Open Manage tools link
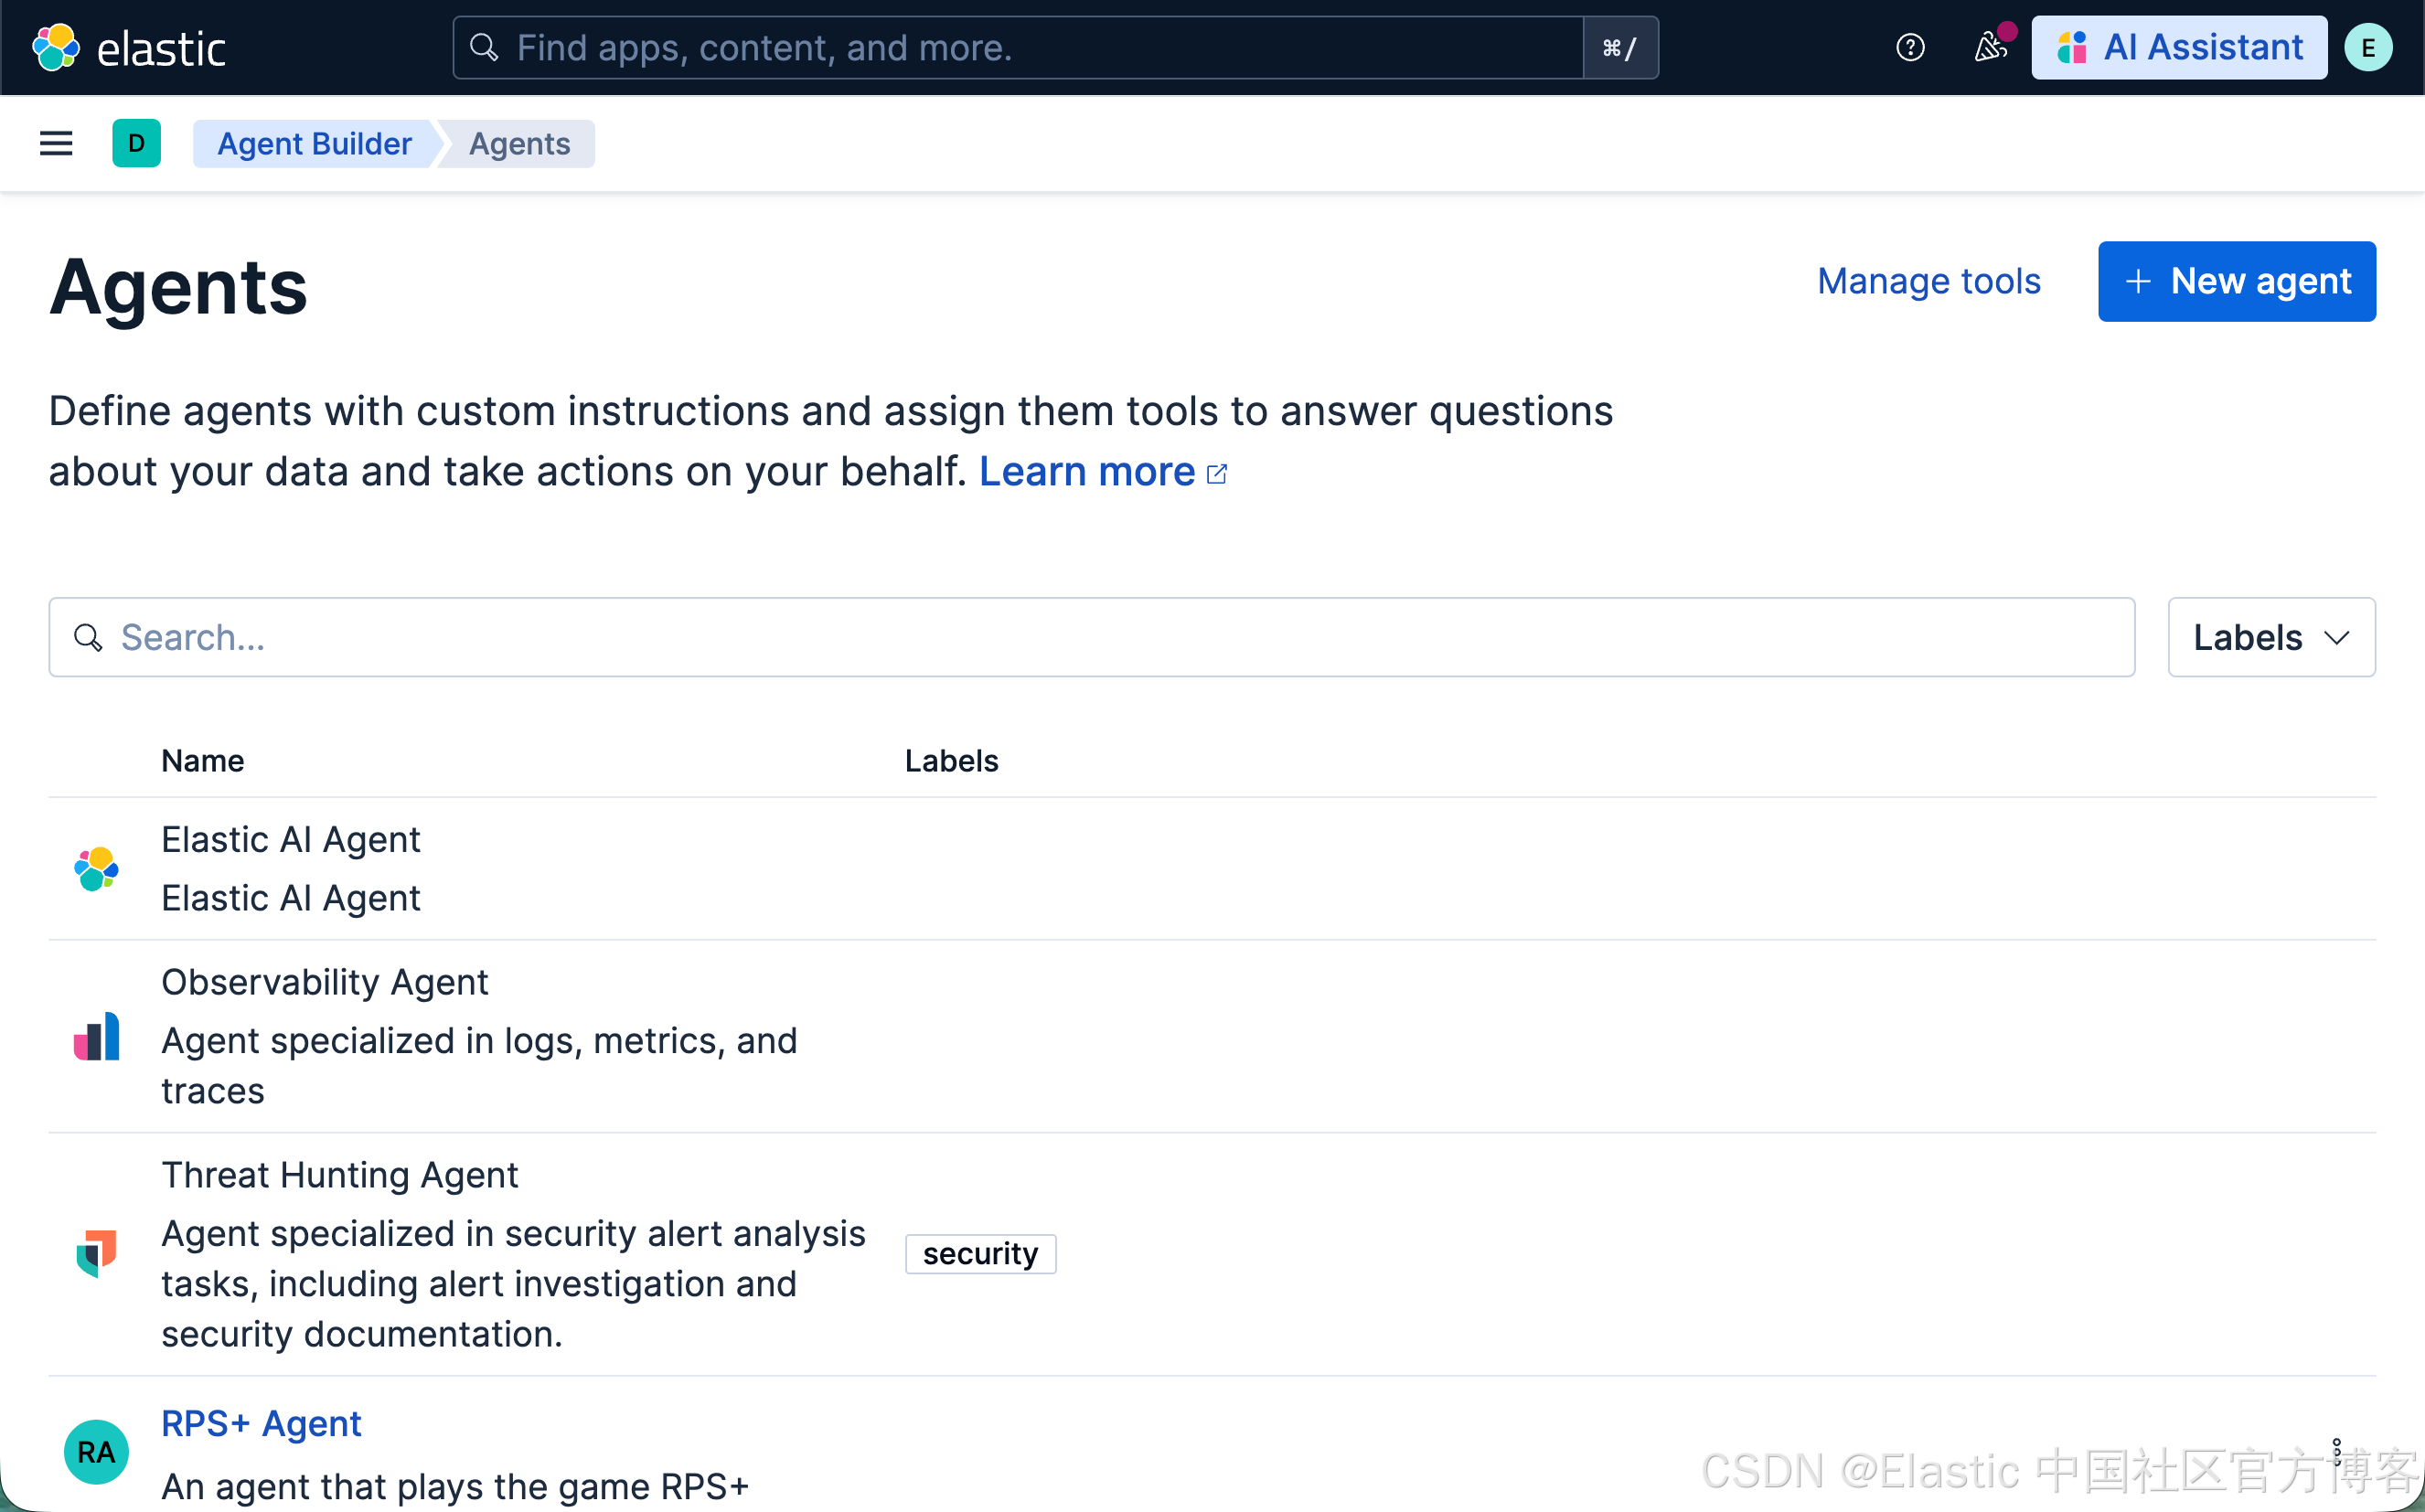The width and height of the screenshot is (2425, 1512). pyautogui.click(x=1928, y=281)
